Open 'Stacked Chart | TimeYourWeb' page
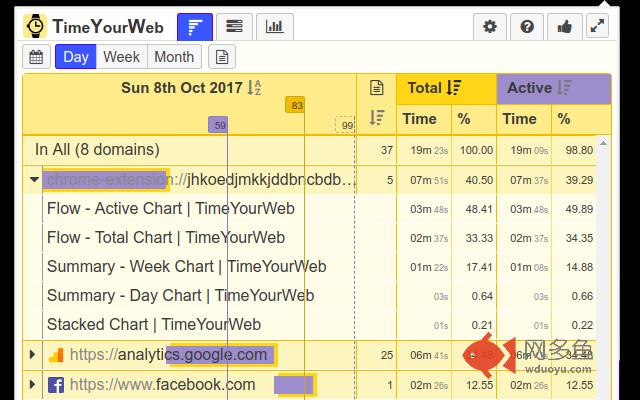The image size is (640, 400). click(154, 324)
